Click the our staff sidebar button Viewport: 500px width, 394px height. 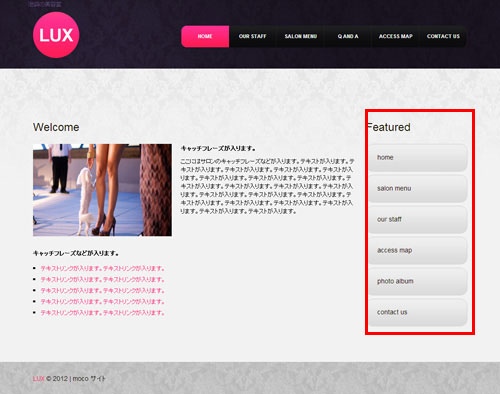click(418, 220)
